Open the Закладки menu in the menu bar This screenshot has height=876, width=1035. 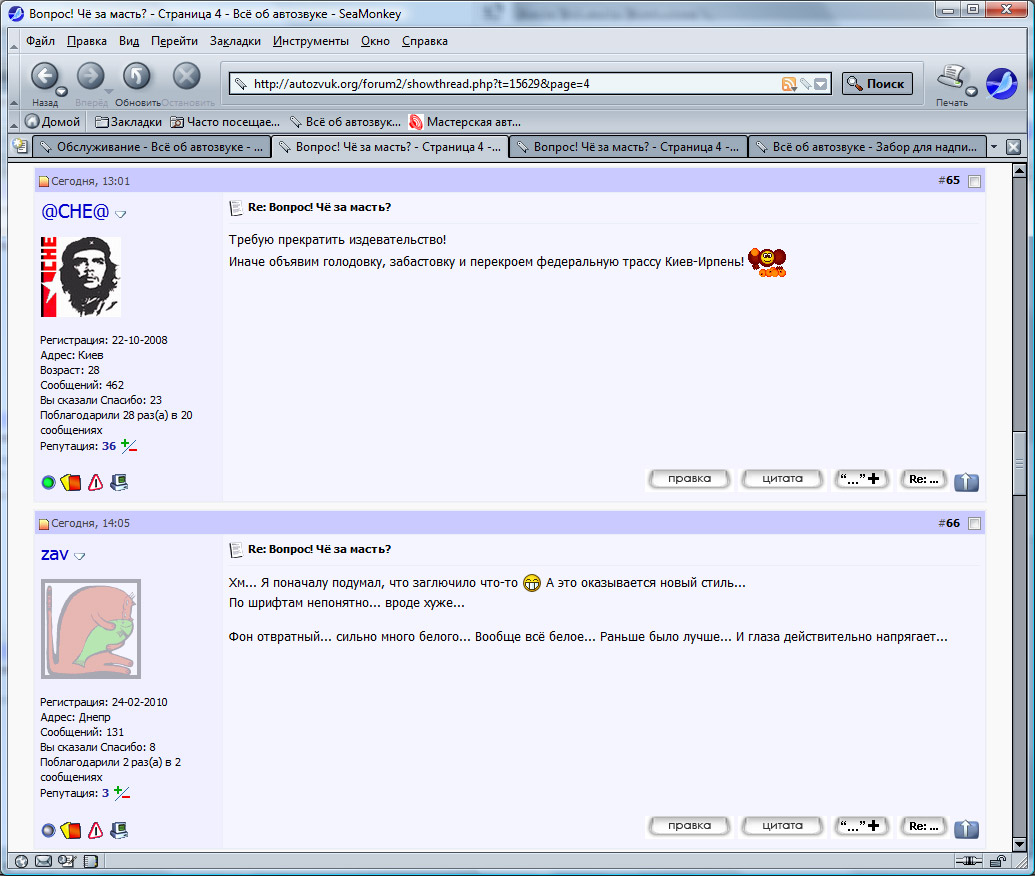235,41
